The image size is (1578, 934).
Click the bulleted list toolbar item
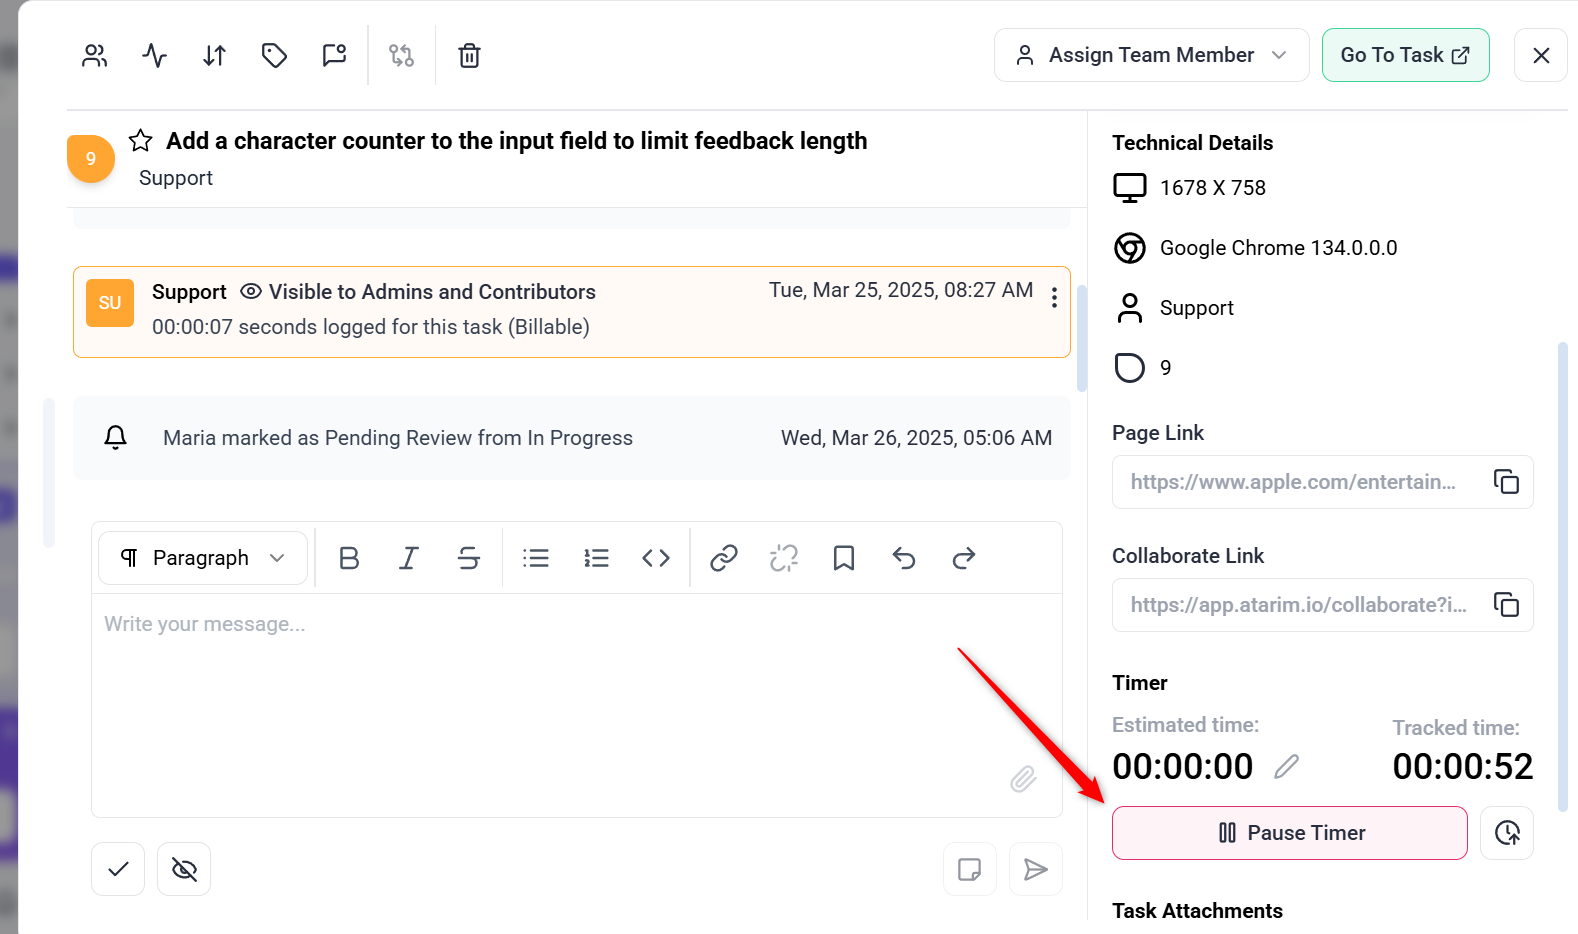[x=536, y=558]
